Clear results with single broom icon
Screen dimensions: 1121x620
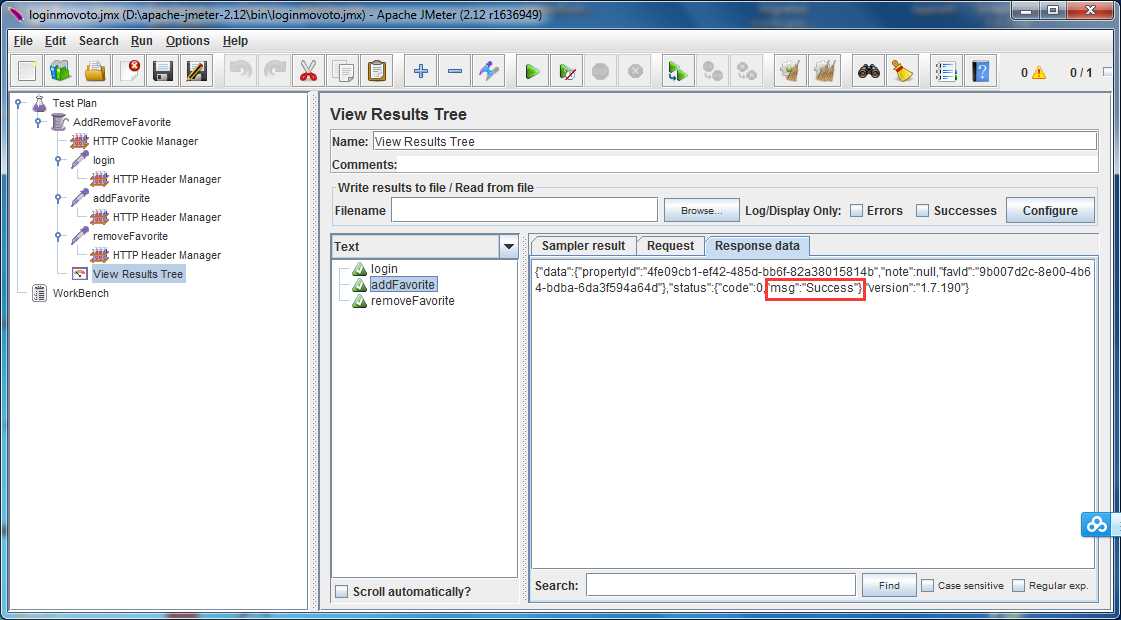coord(790,72)
